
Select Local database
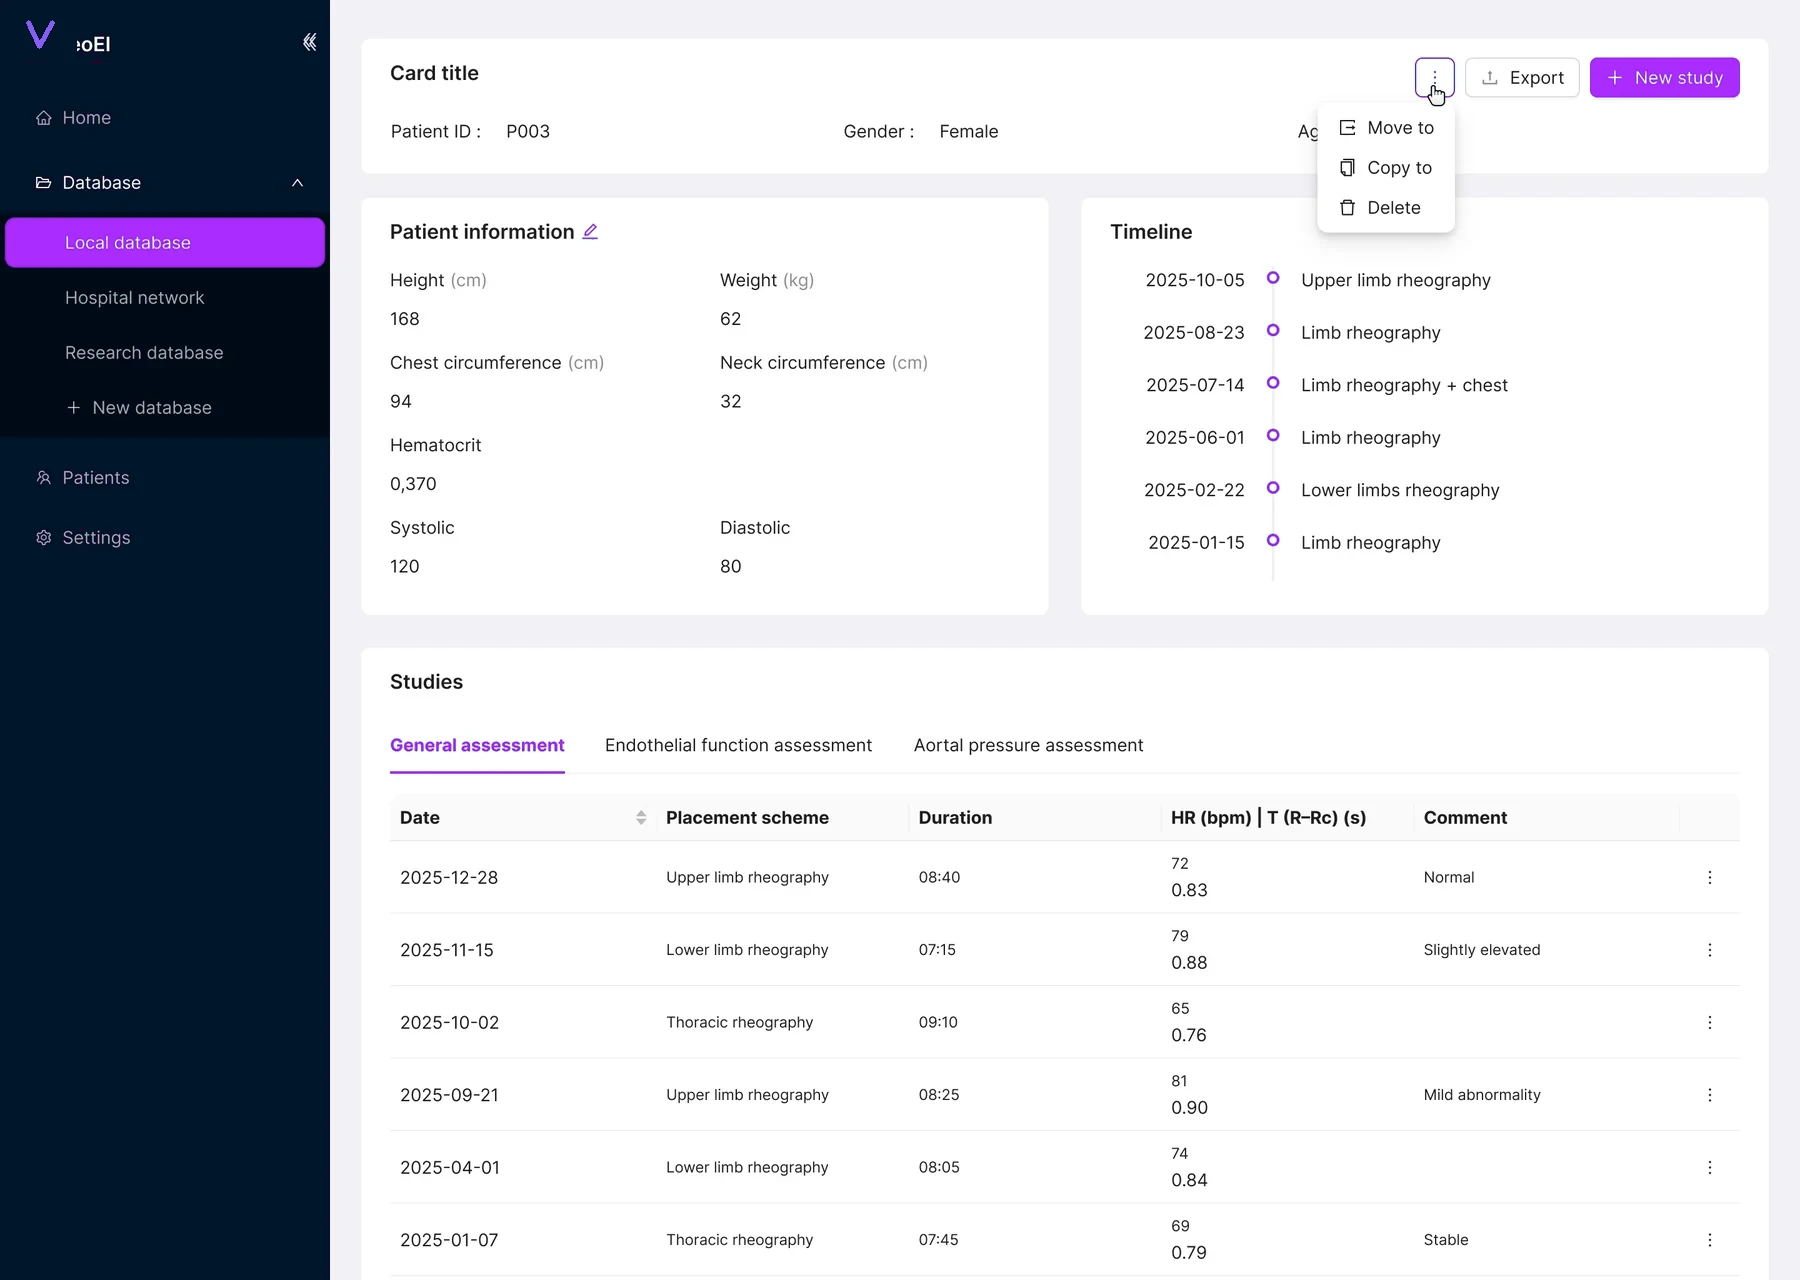(x=165, y=243)
